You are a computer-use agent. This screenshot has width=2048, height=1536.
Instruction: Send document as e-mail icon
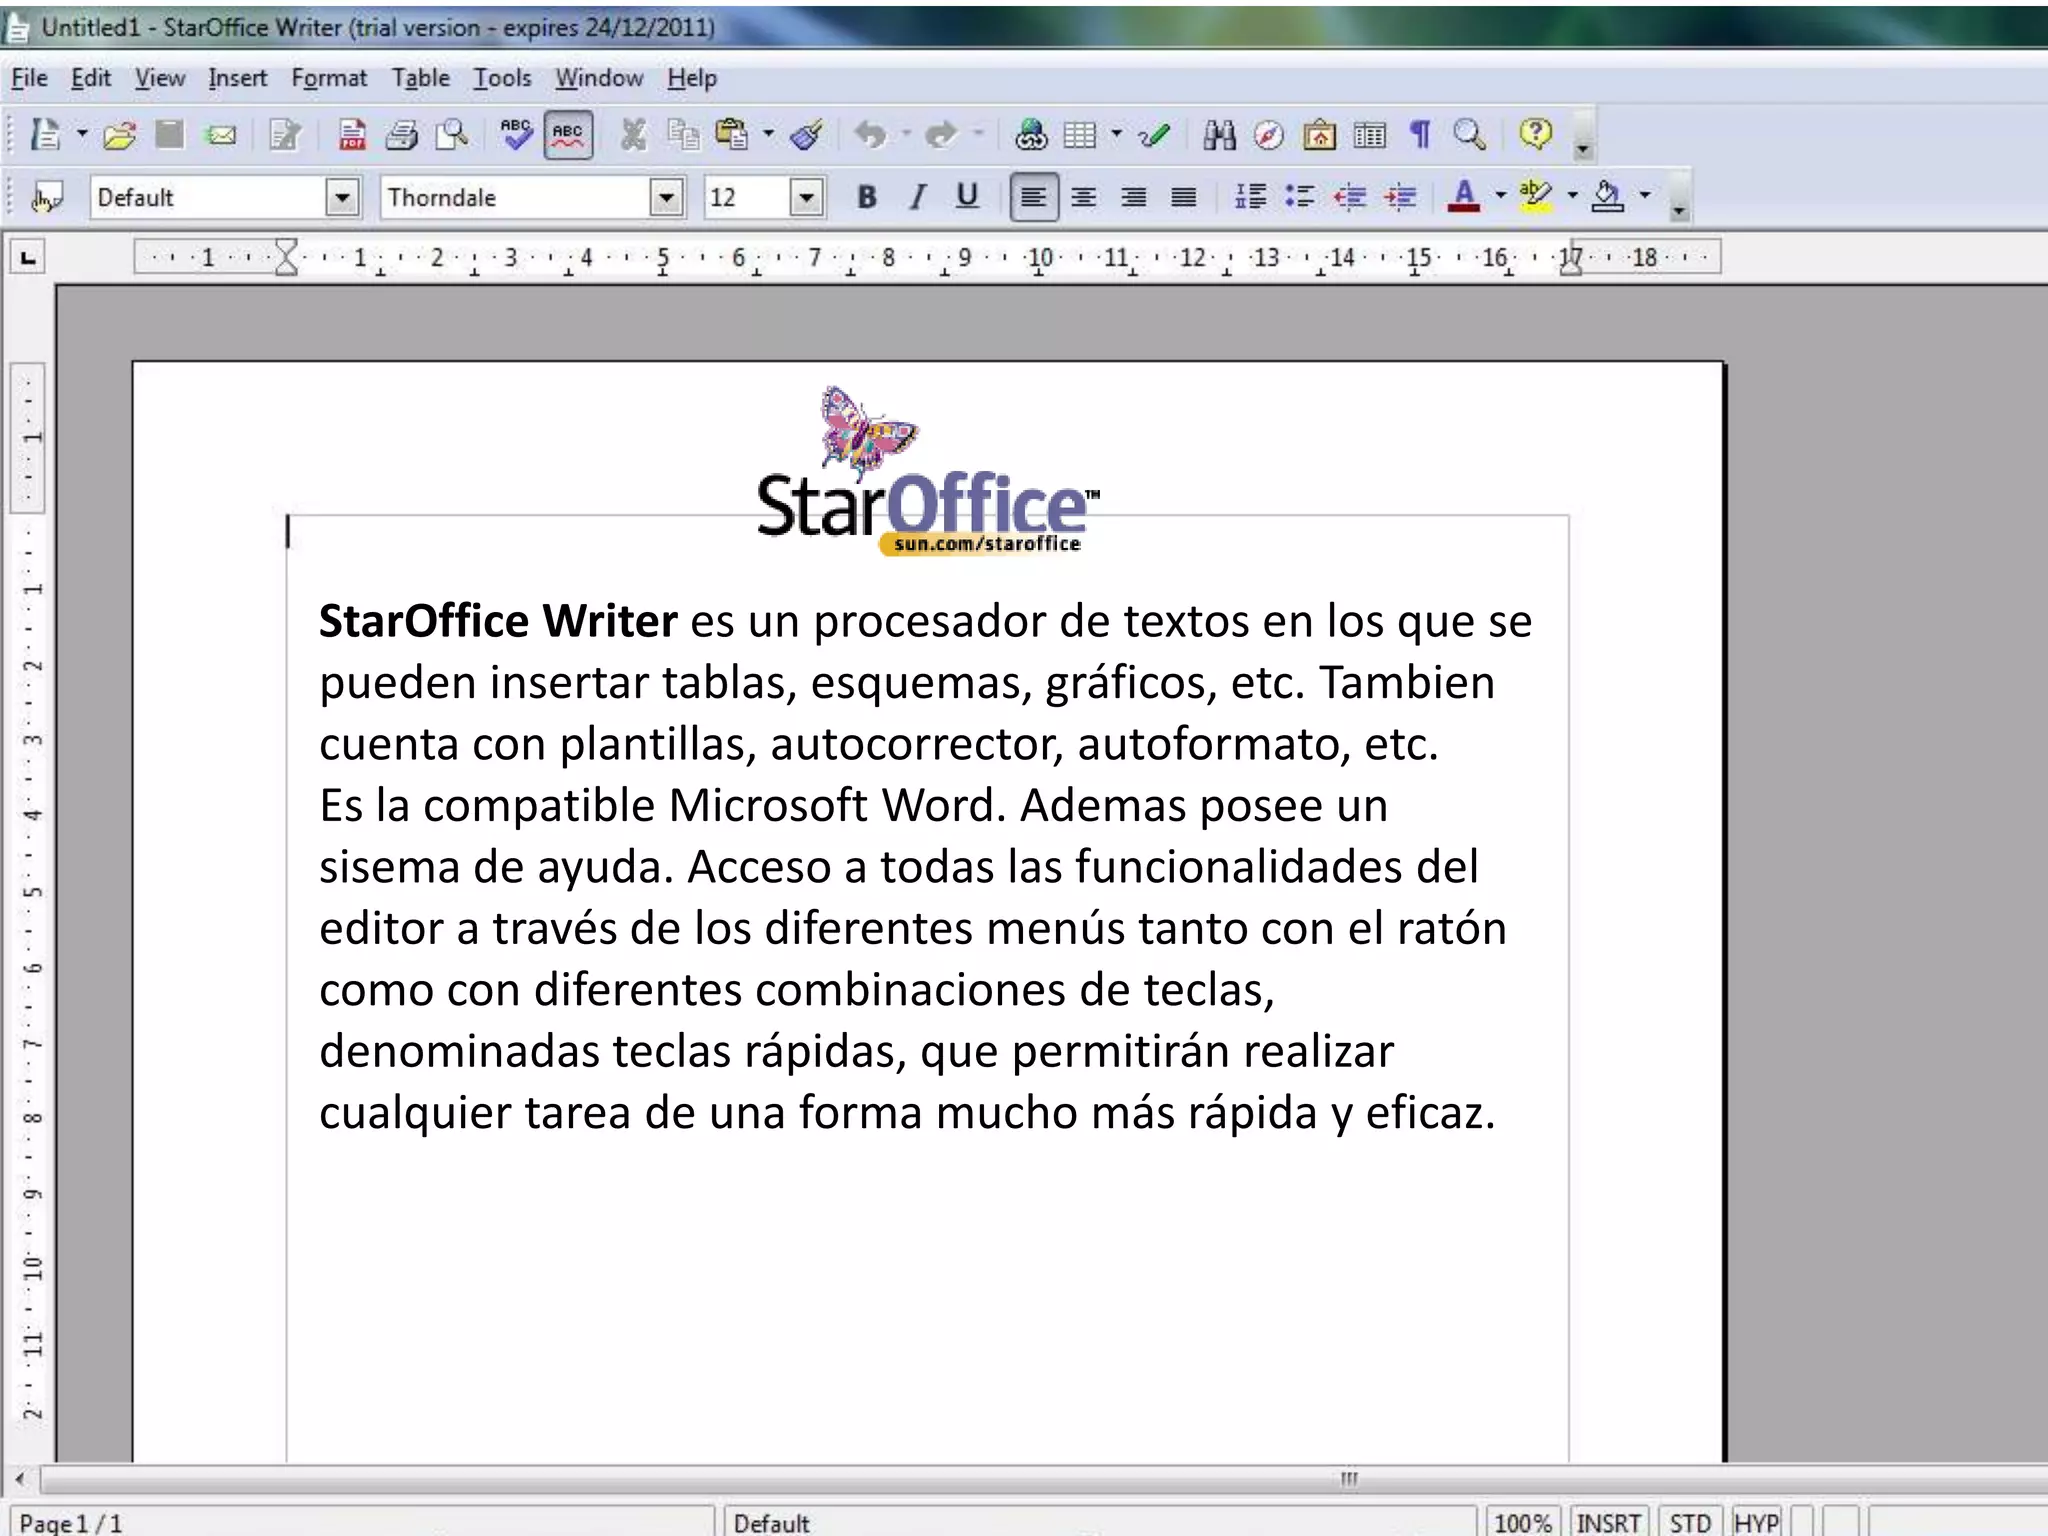(x=220, y=134)
